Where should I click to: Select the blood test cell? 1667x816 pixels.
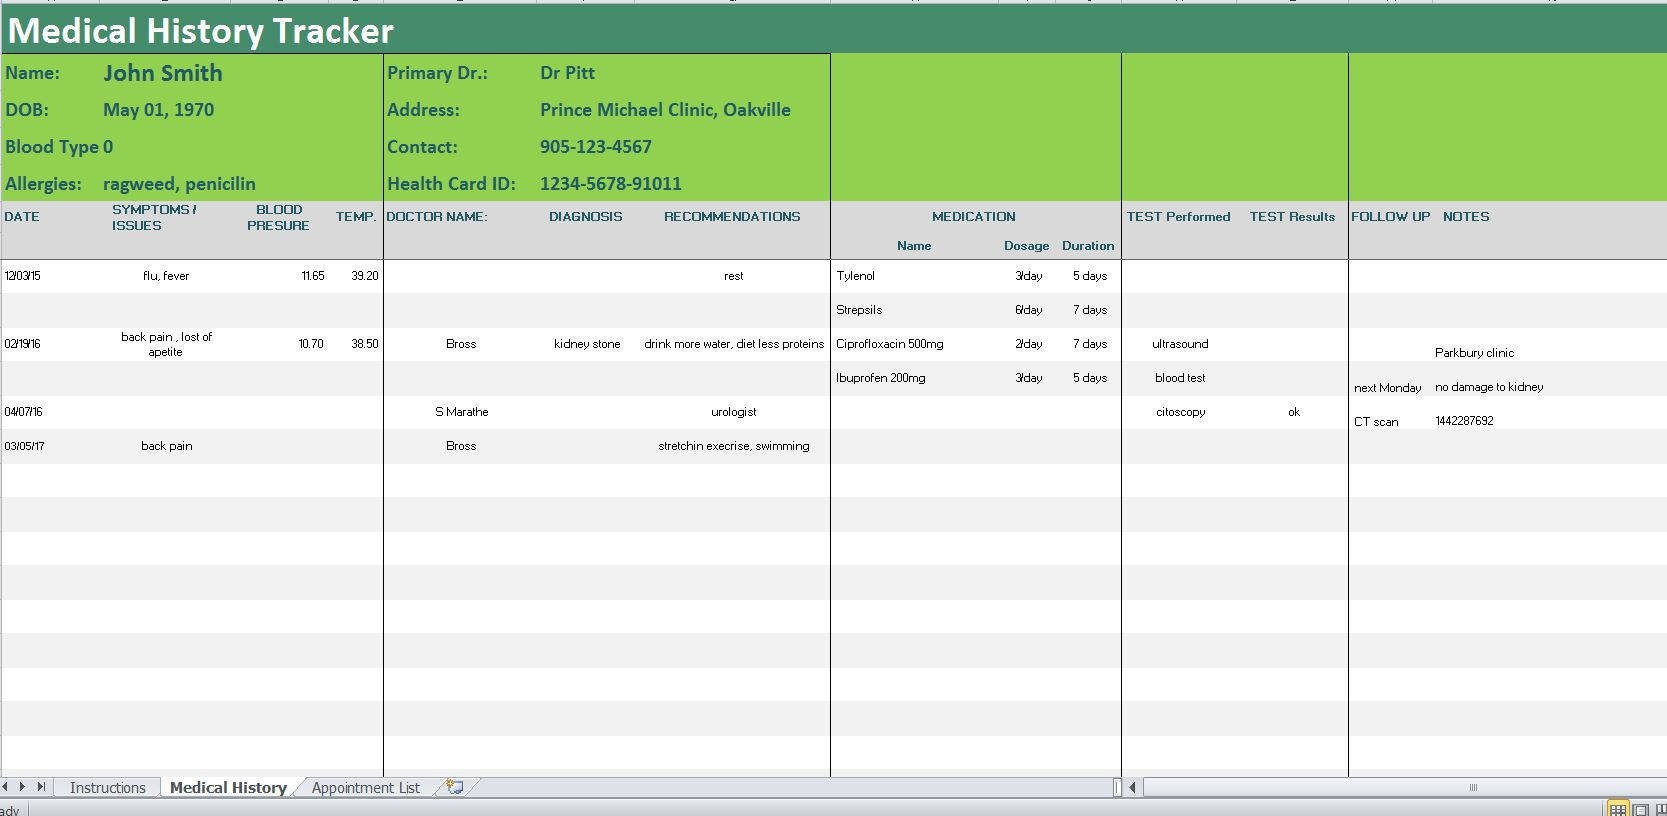point(1180,378)
